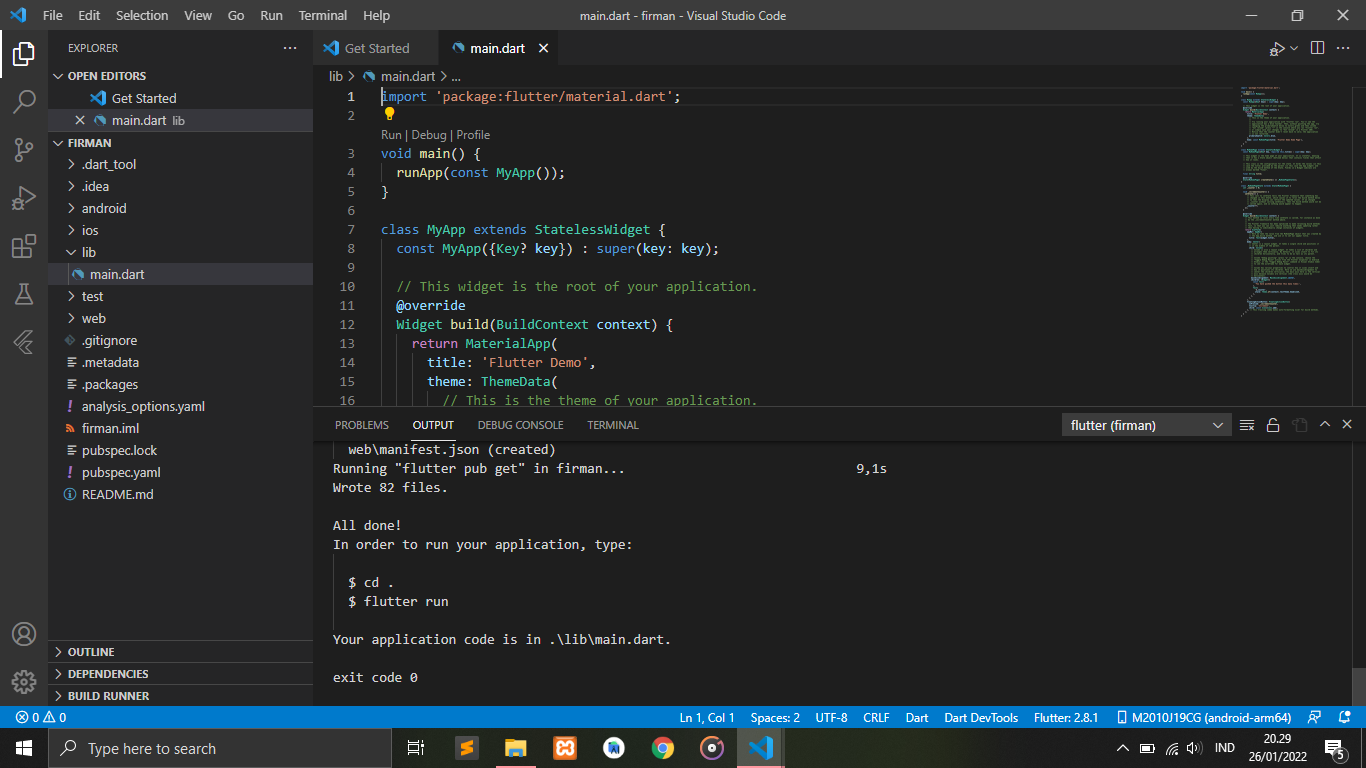Click the Debug code lens above main
This screenshot has height=768, width=1366.
click(x=429, y=135)
